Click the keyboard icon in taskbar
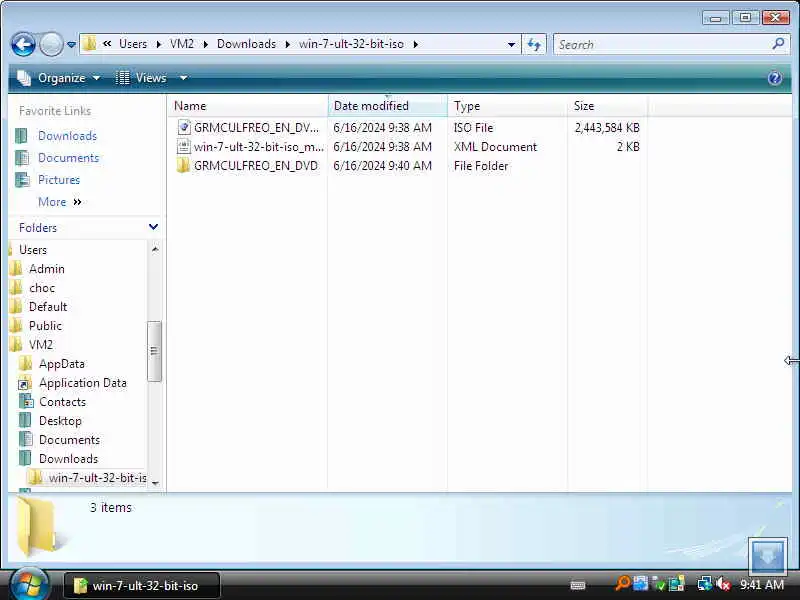The width and height of the screenshot is (800, 600). pyautogui.click(x=578, y=585)
